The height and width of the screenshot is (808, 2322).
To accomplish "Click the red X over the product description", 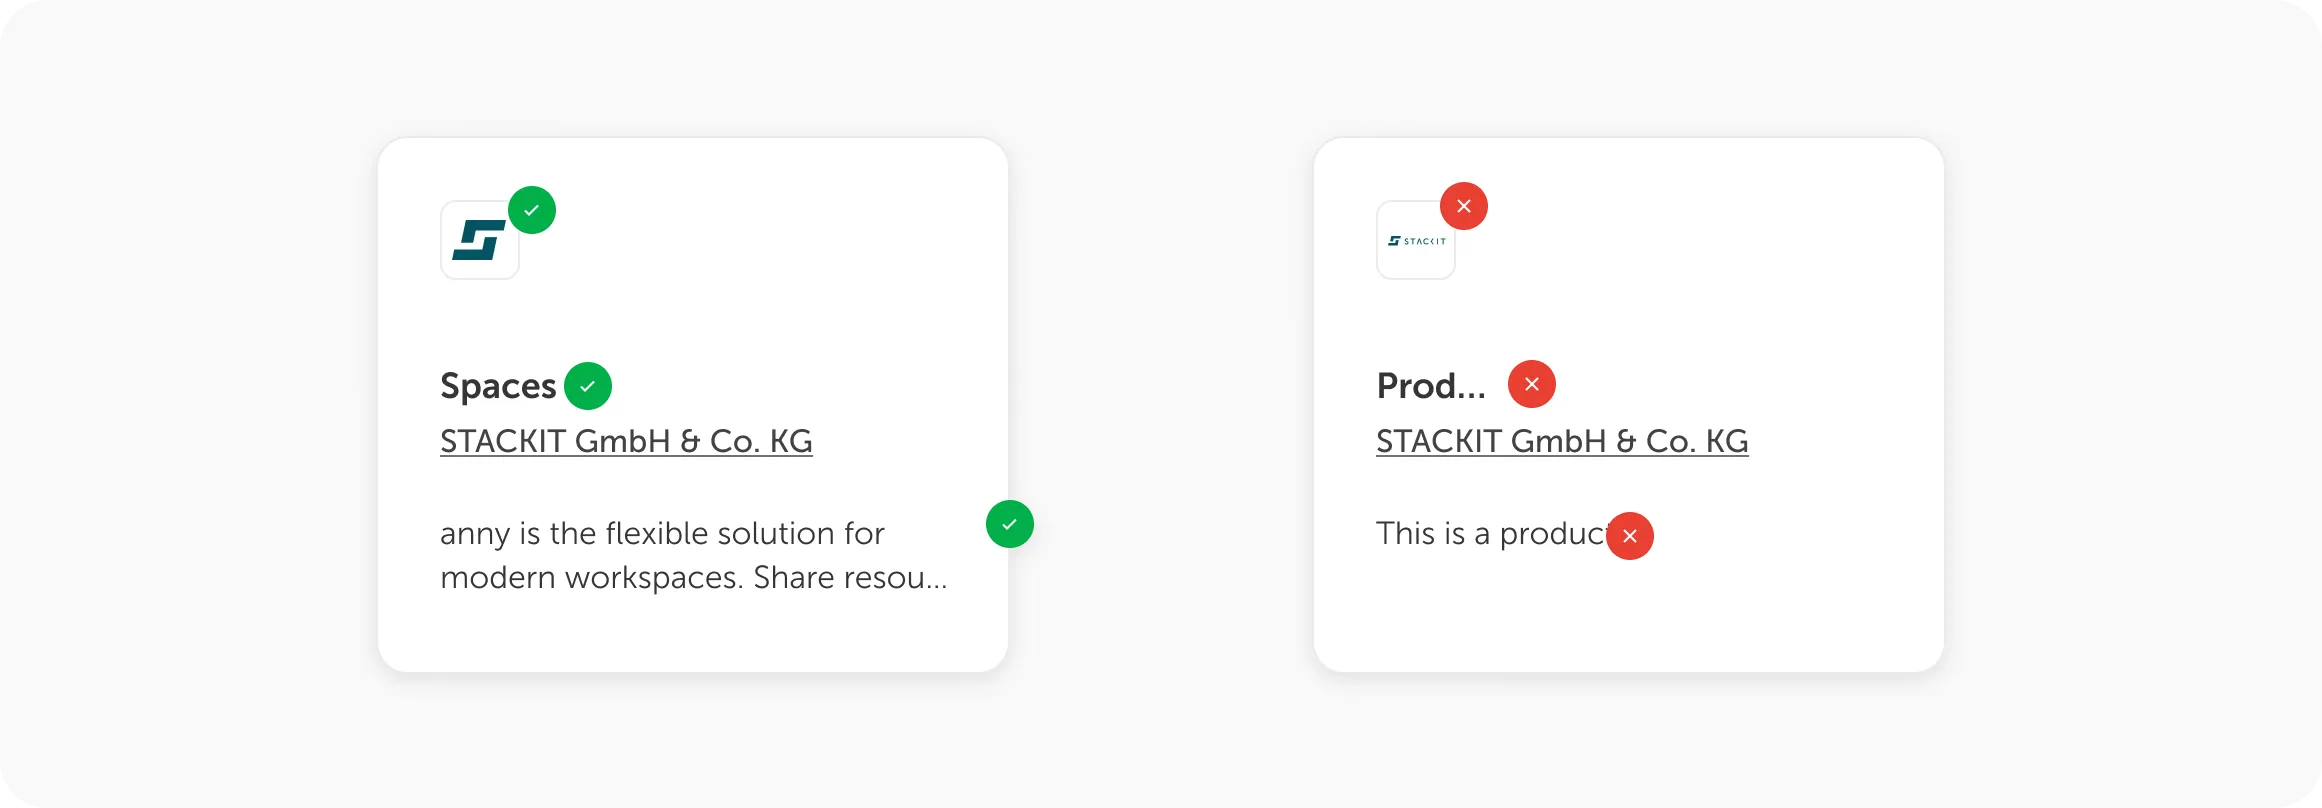I will point(1630,536).
